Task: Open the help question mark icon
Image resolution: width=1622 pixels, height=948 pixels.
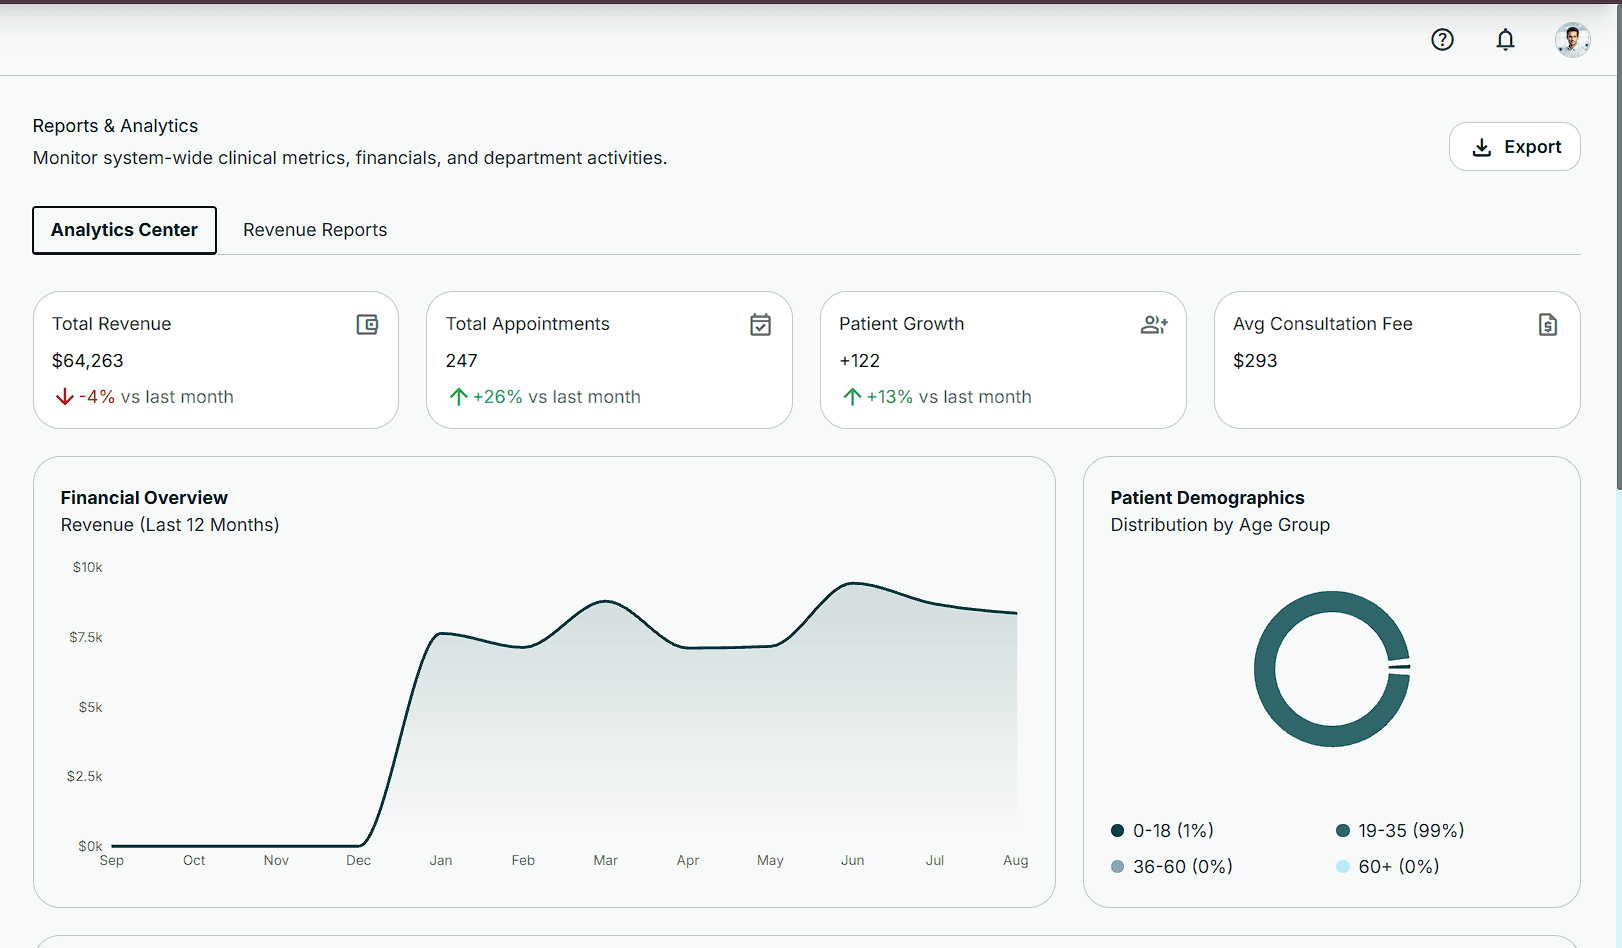Action: click(1442, 40)
